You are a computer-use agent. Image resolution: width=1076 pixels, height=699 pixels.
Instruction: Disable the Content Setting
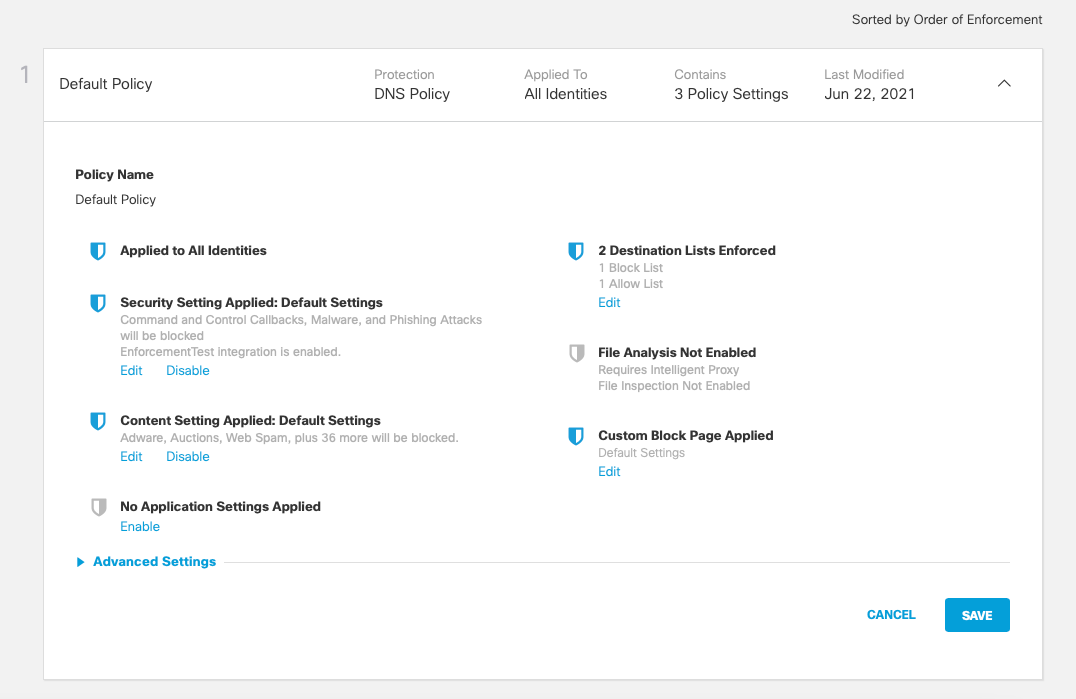[187, 457]
